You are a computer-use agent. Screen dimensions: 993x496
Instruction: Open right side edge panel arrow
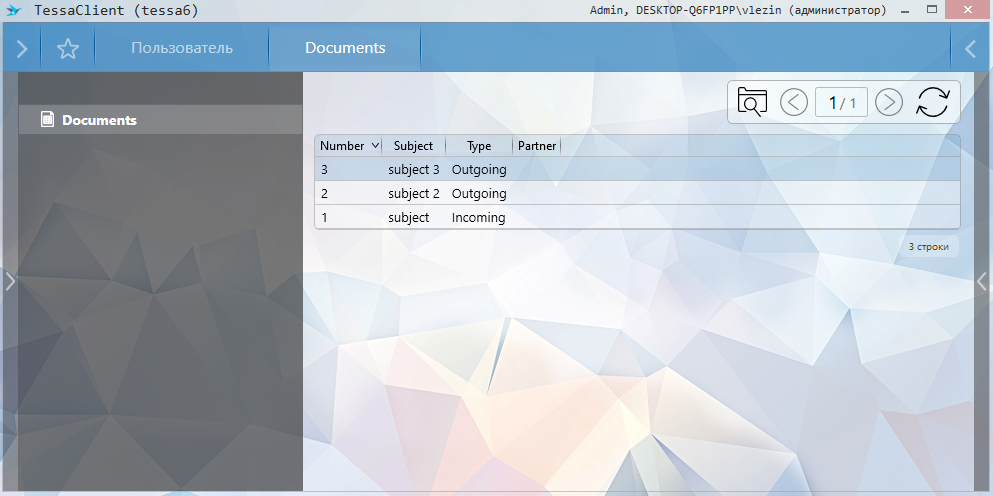pyautogui.click(x=982, y=282)
